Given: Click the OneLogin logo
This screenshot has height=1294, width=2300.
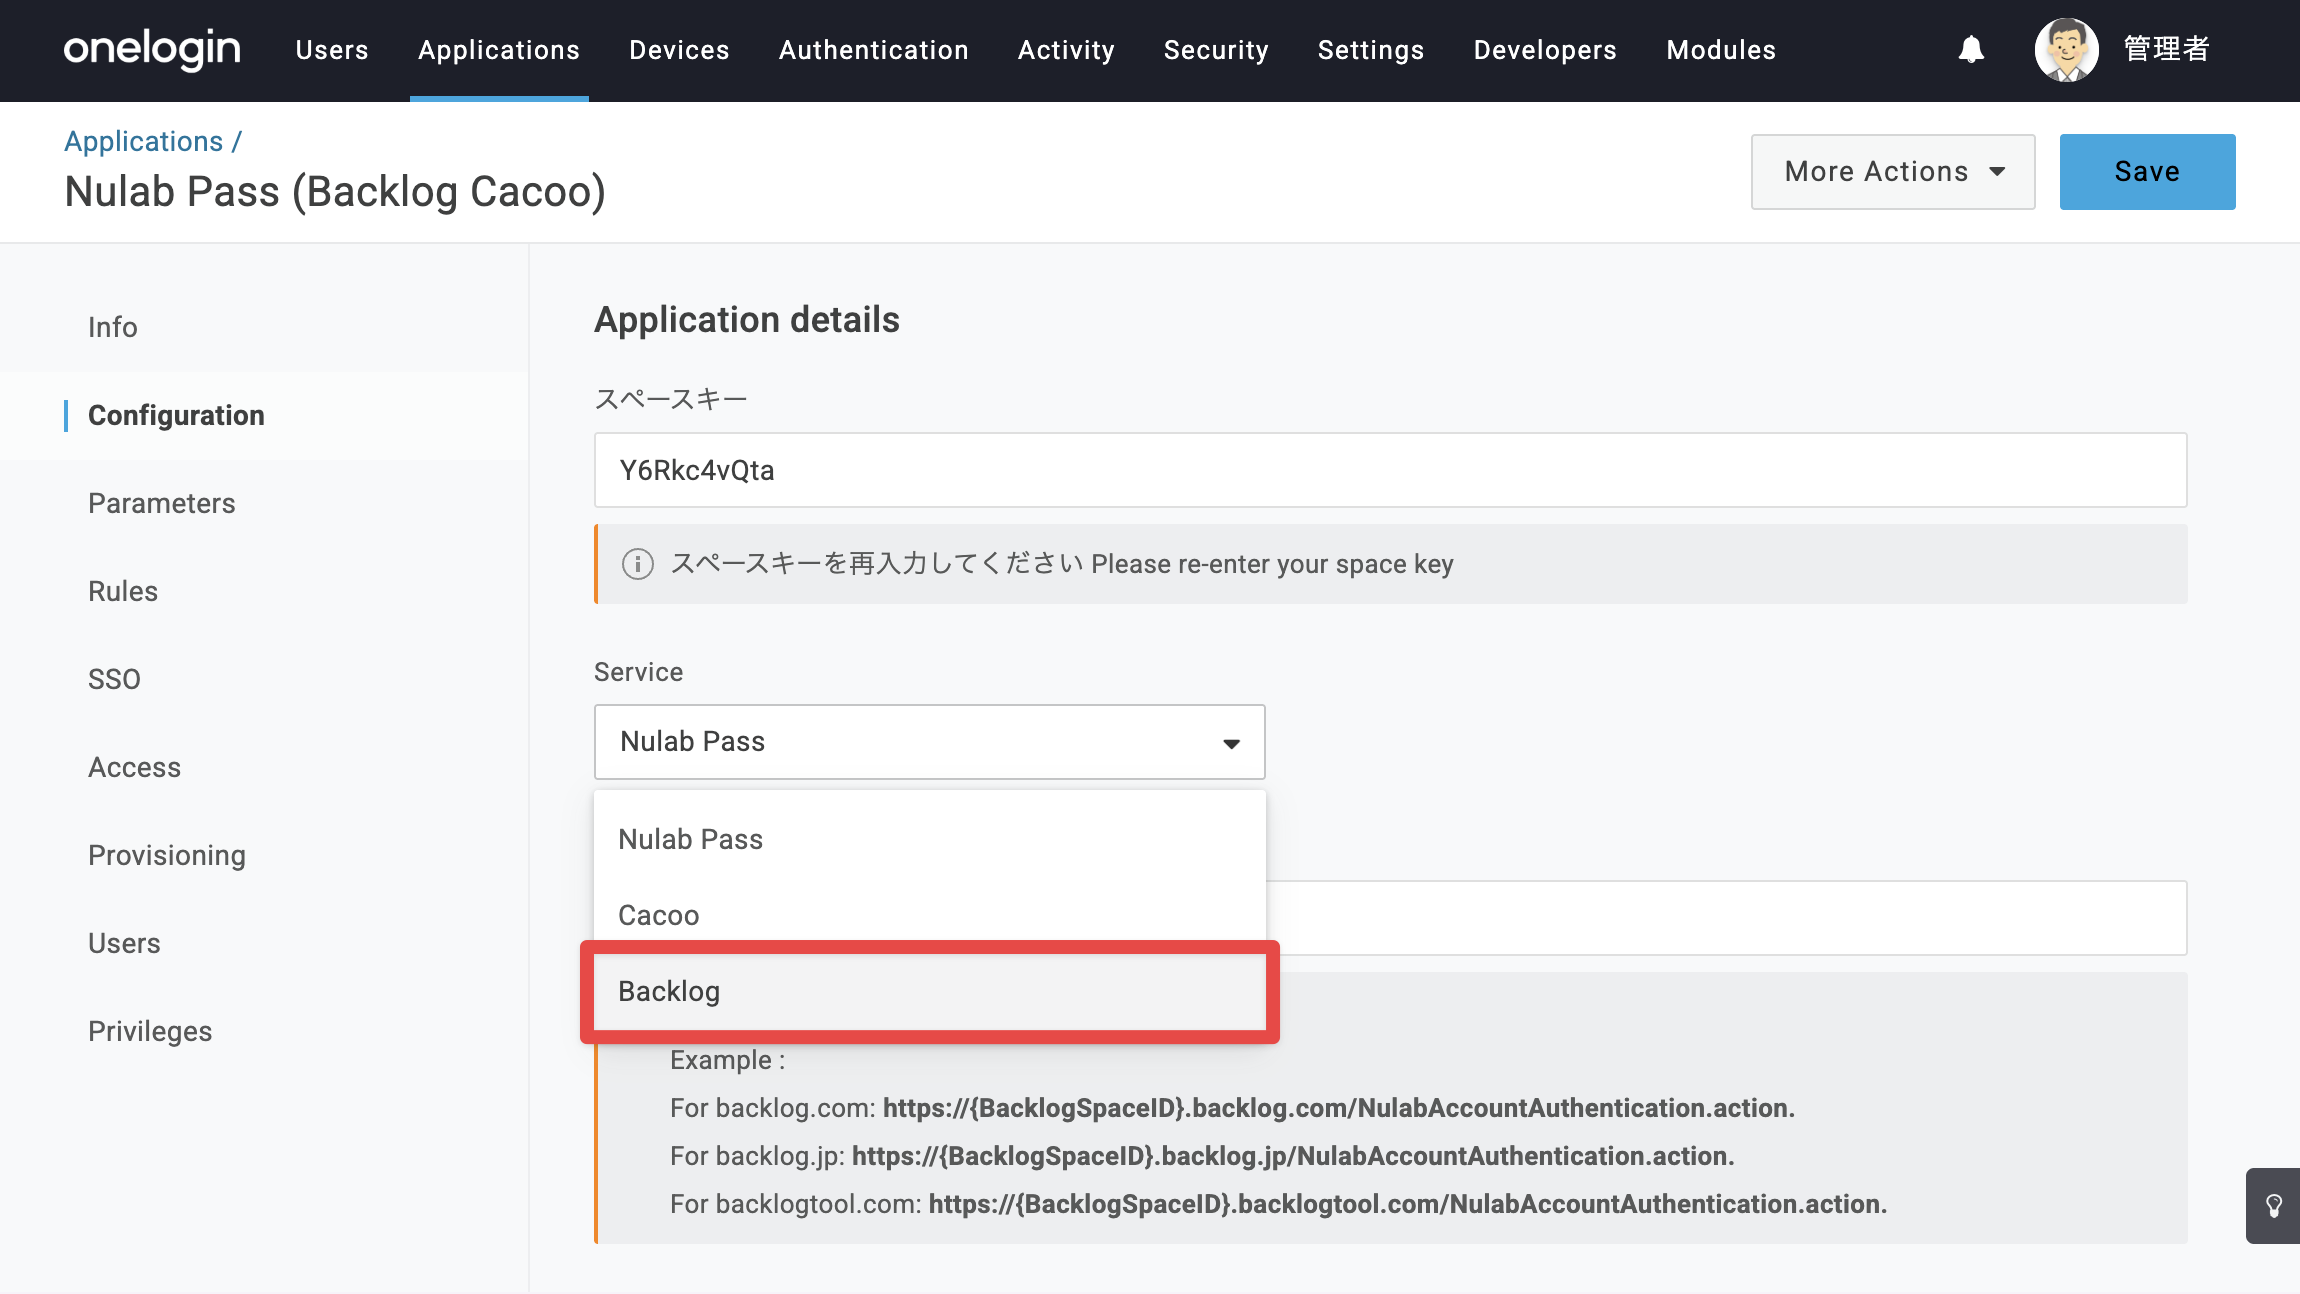Looking at the screenshot, I should [152, 49].
